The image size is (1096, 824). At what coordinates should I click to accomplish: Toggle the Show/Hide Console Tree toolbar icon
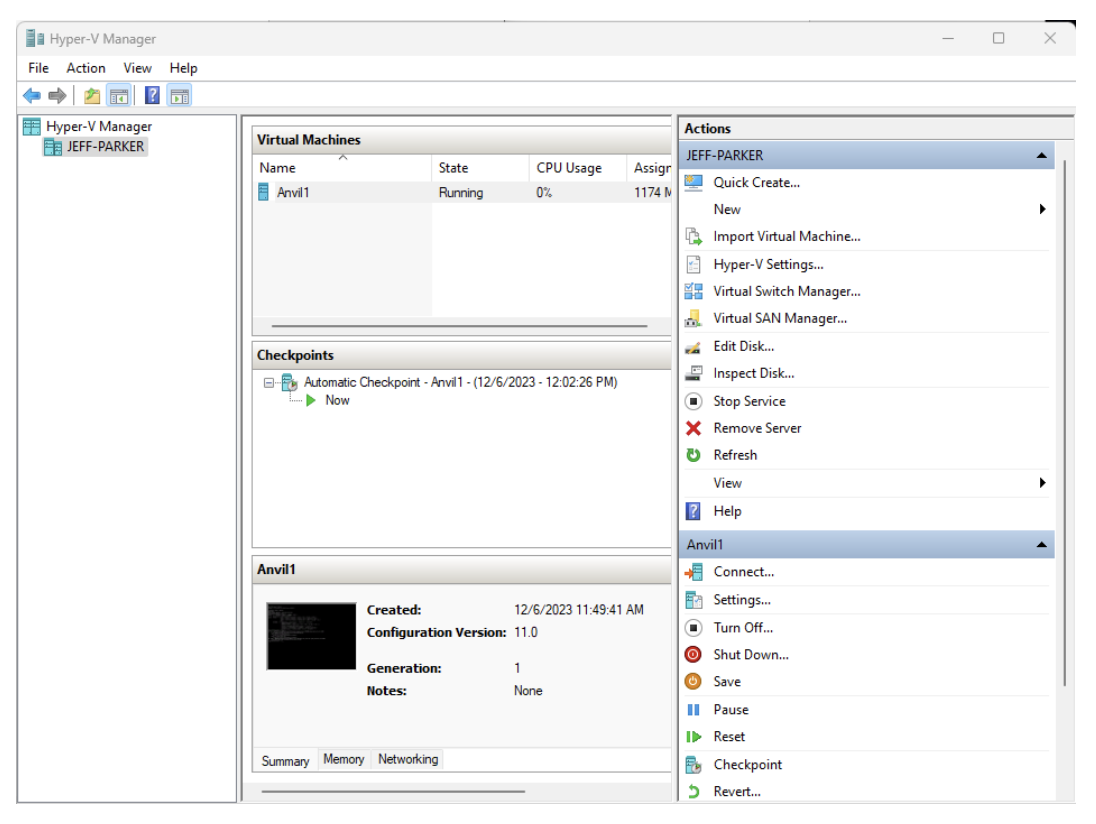(119, 96)
